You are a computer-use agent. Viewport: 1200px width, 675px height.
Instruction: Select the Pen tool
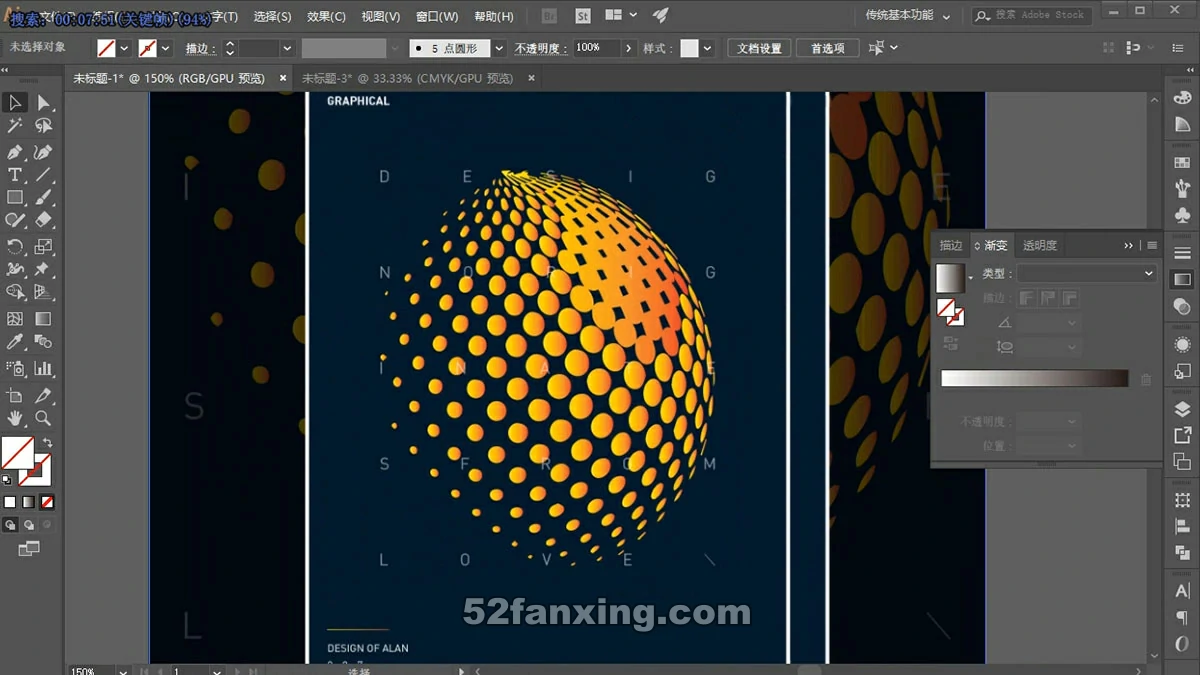tap(15, 152)
